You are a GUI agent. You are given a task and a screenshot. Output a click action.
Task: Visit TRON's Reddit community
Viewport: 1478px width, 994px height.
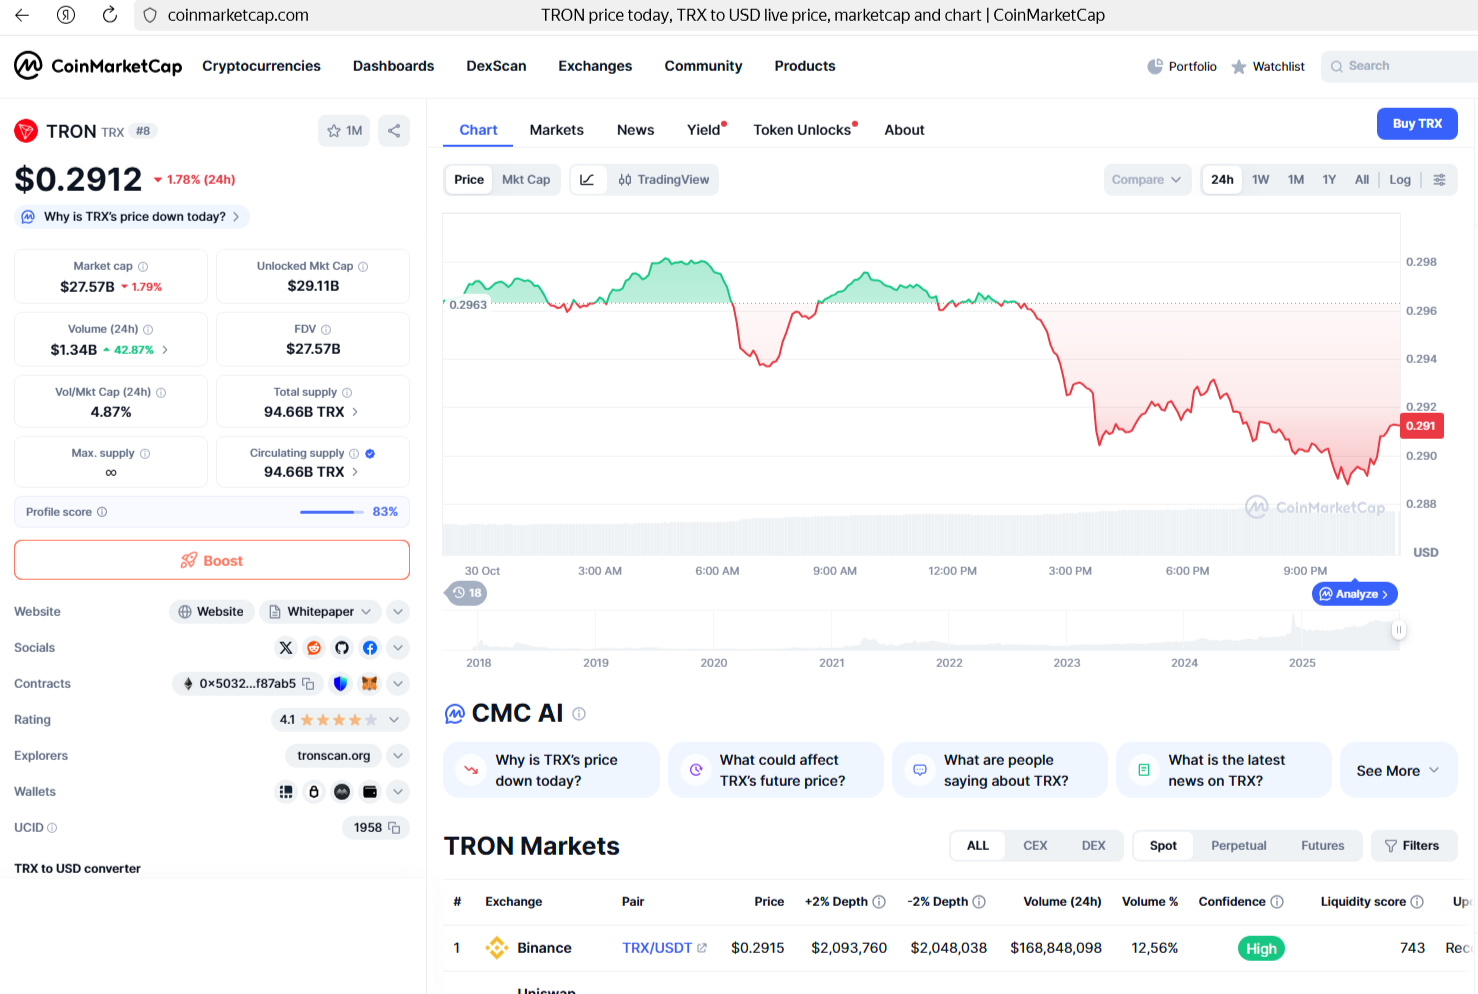click(x=314, y=647)
